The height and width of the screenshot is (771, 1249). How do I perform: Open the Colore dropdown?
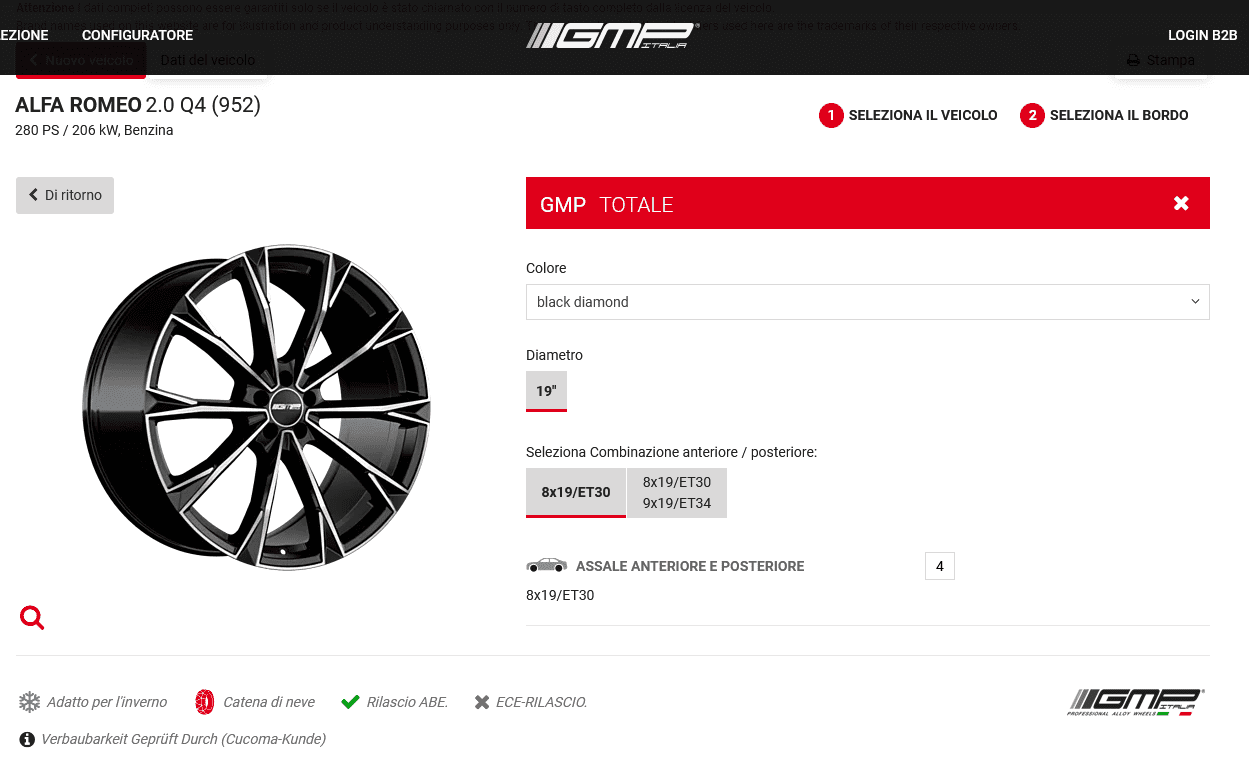tap(867, 302)
